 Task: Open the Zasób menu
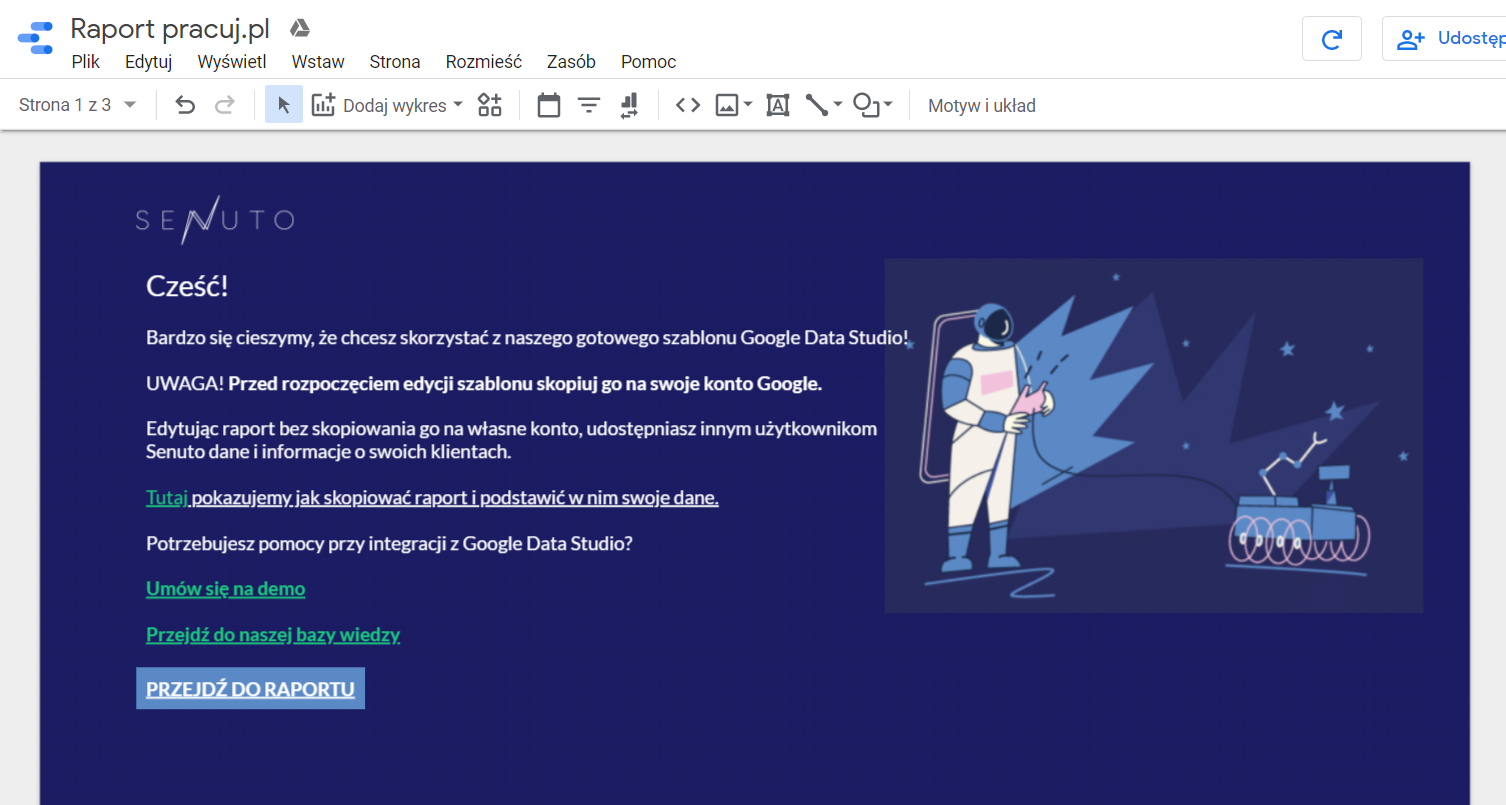(x=571, y=62)
